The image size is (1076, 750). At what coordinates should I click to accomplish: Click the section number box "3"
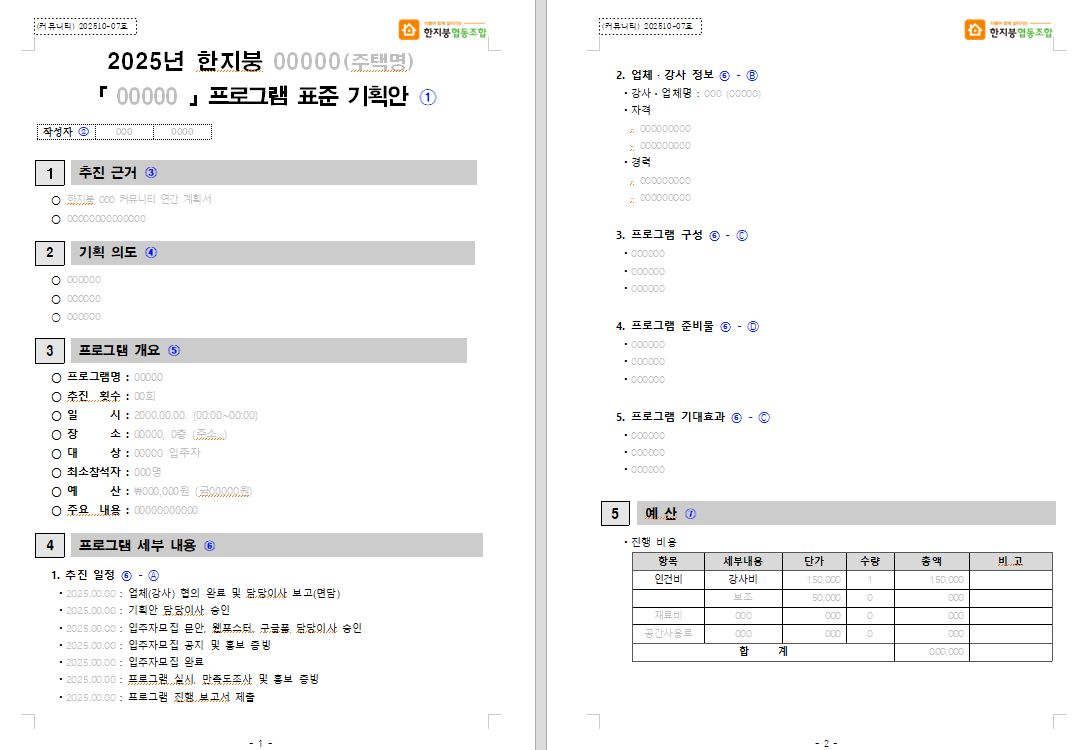(x=49, y=351)
